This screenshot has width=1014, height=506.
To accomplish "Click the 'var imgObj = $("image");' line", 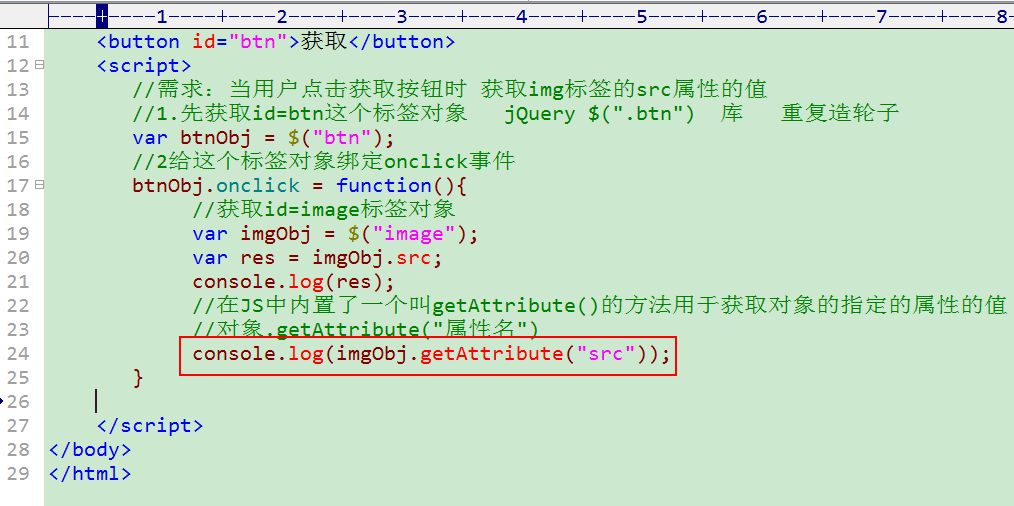I will click(x=335, y=234).
